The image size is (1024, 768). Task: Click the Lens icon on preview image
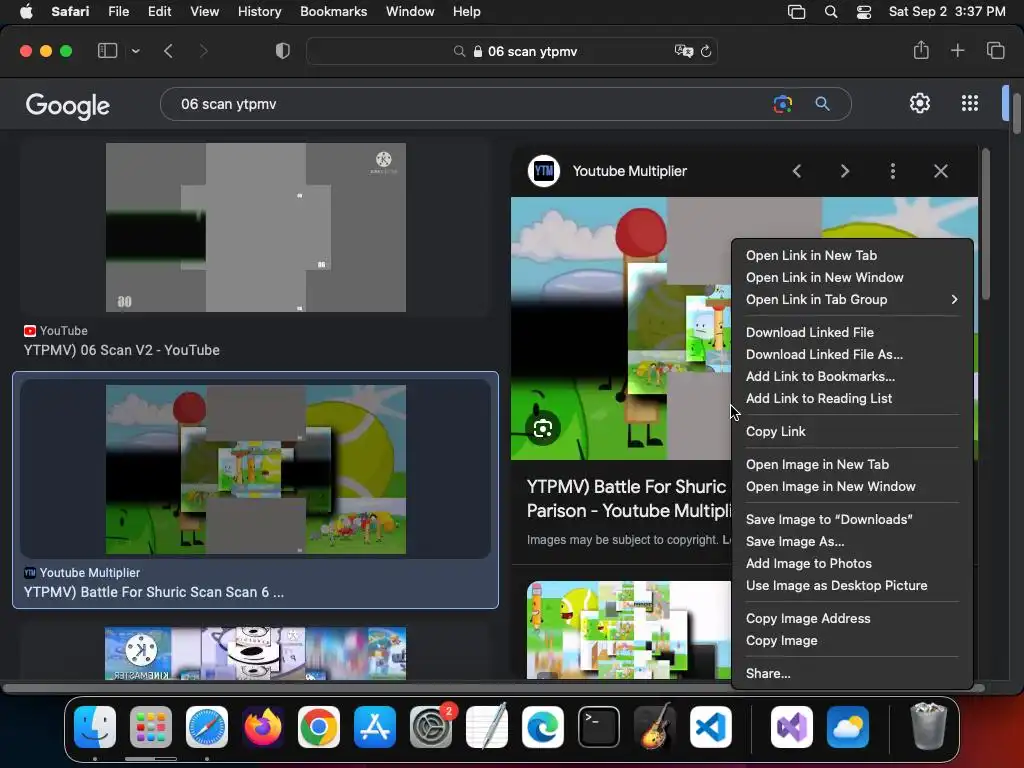543,428
